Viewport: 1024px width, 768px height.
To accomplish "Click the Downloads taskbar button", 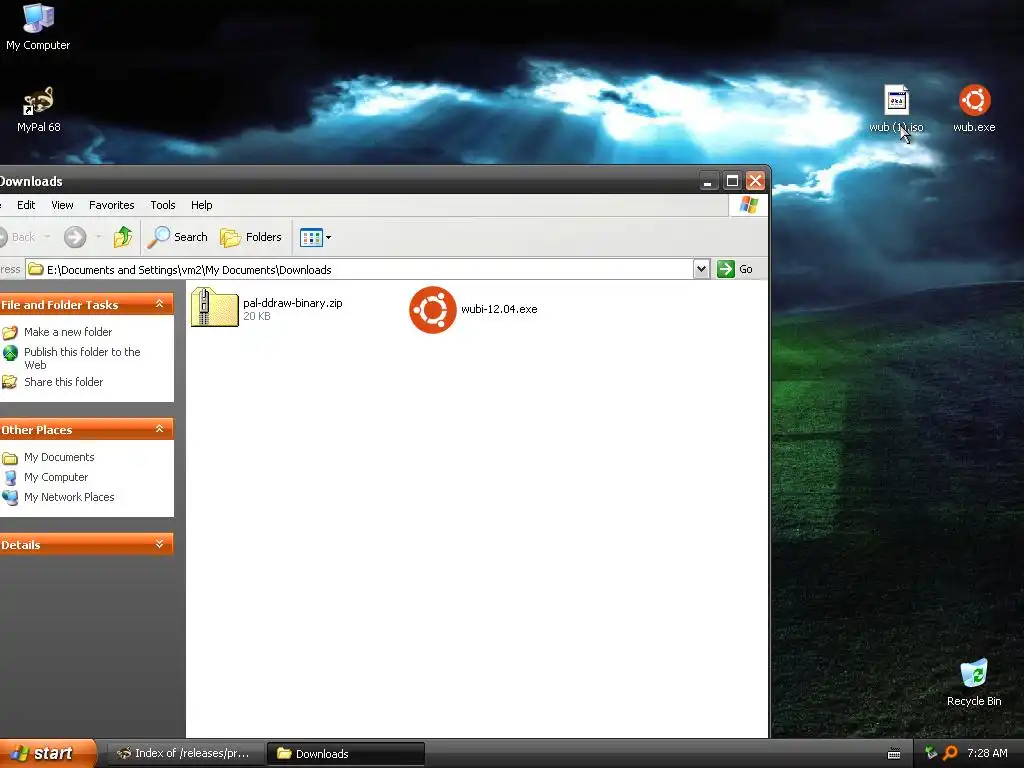I will [x=345, y=754].
